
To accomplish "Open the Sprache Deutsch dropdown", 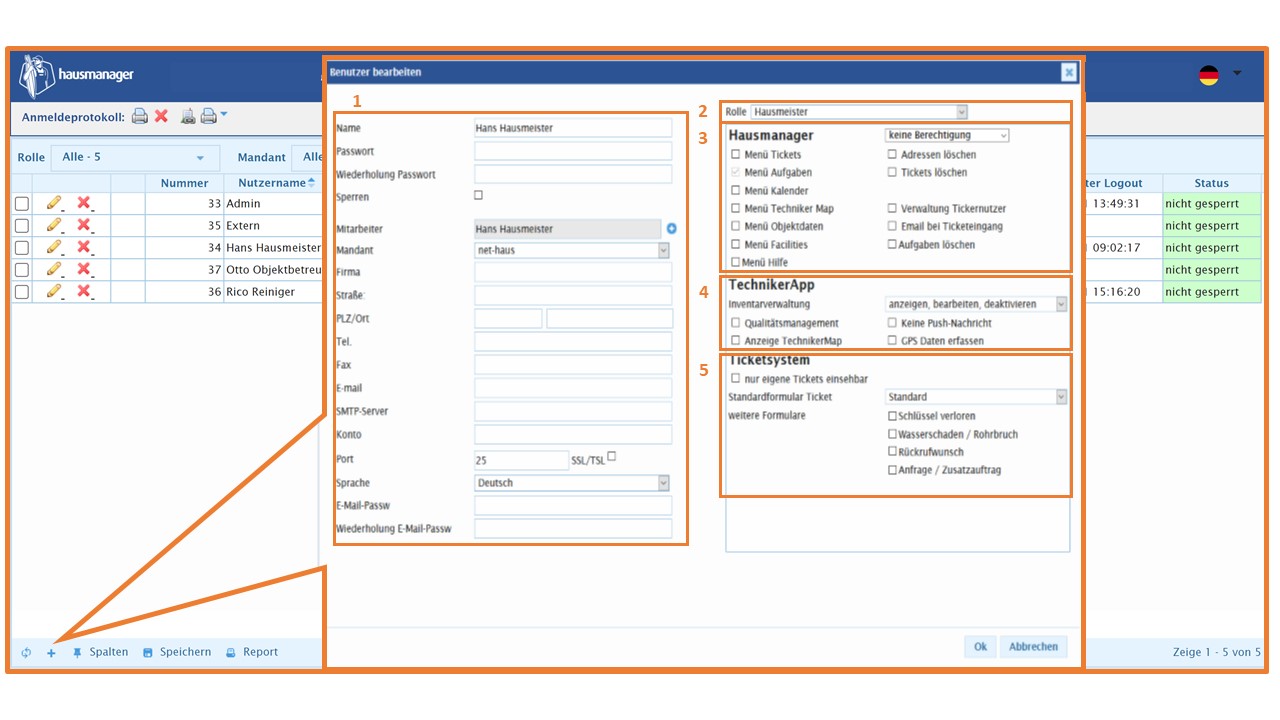I will click(572, 483).
